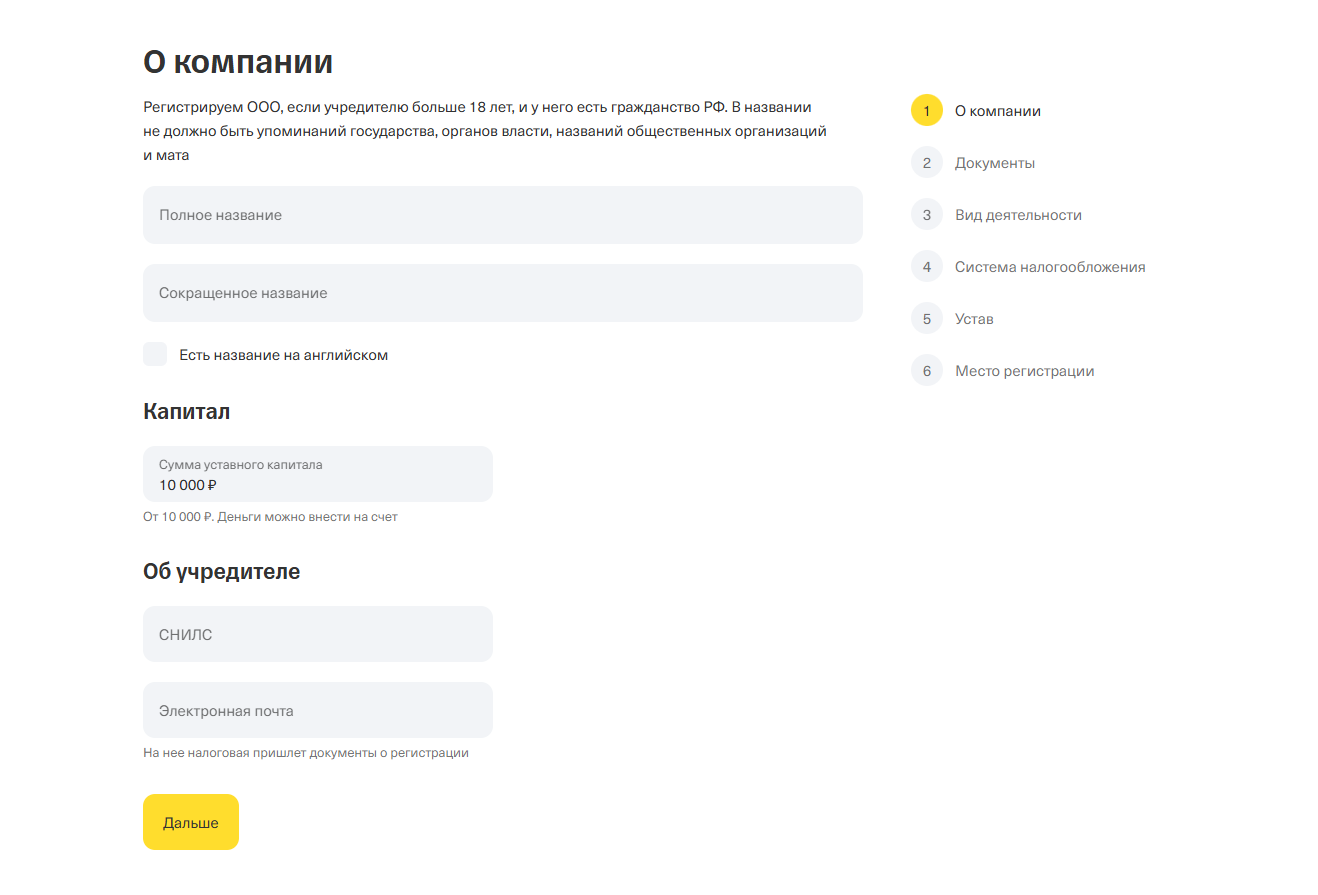Image resolution: width=1318 pixels, height=895 pixels.
Task: Click the О компании page heading
Action: point(238,62)
